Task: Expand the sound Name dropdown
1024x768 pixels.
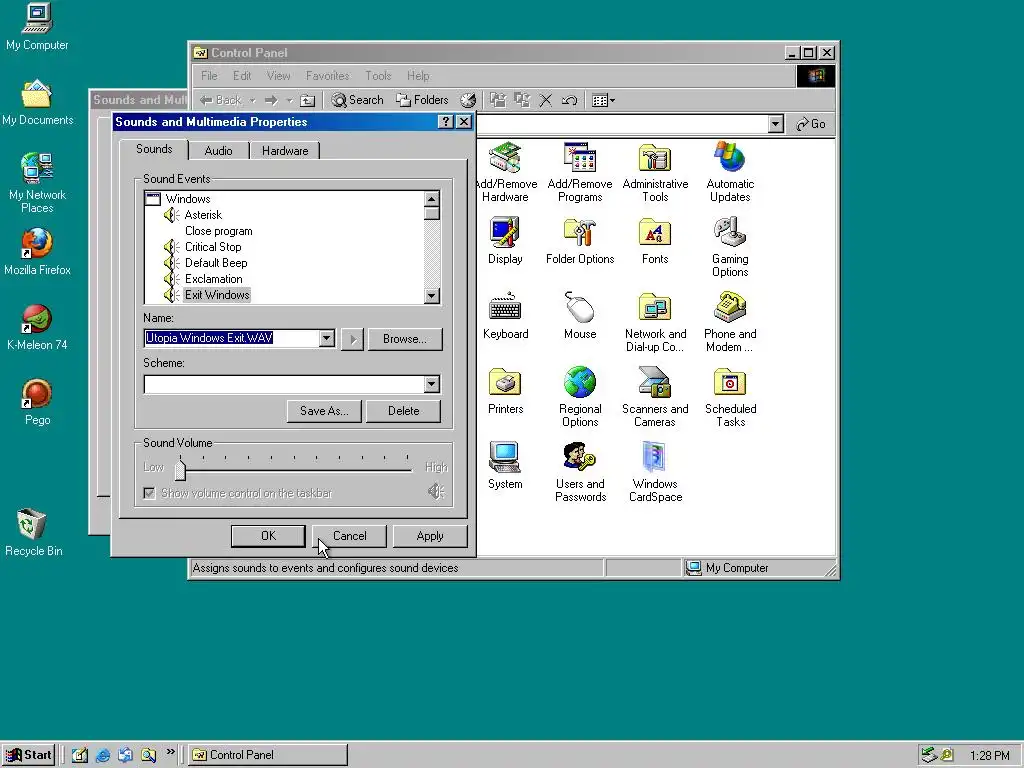Action: [x=327, y=338]
